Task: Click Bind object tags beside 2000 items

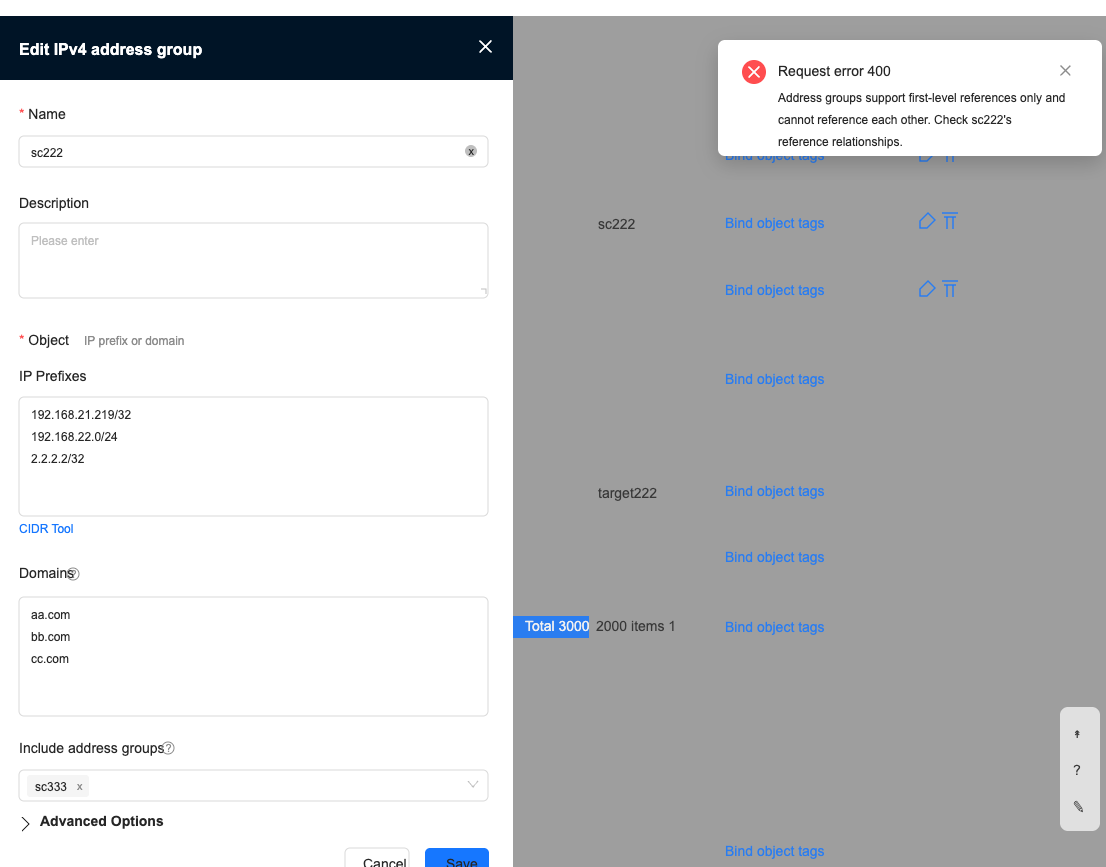Action: pos(774,627)
